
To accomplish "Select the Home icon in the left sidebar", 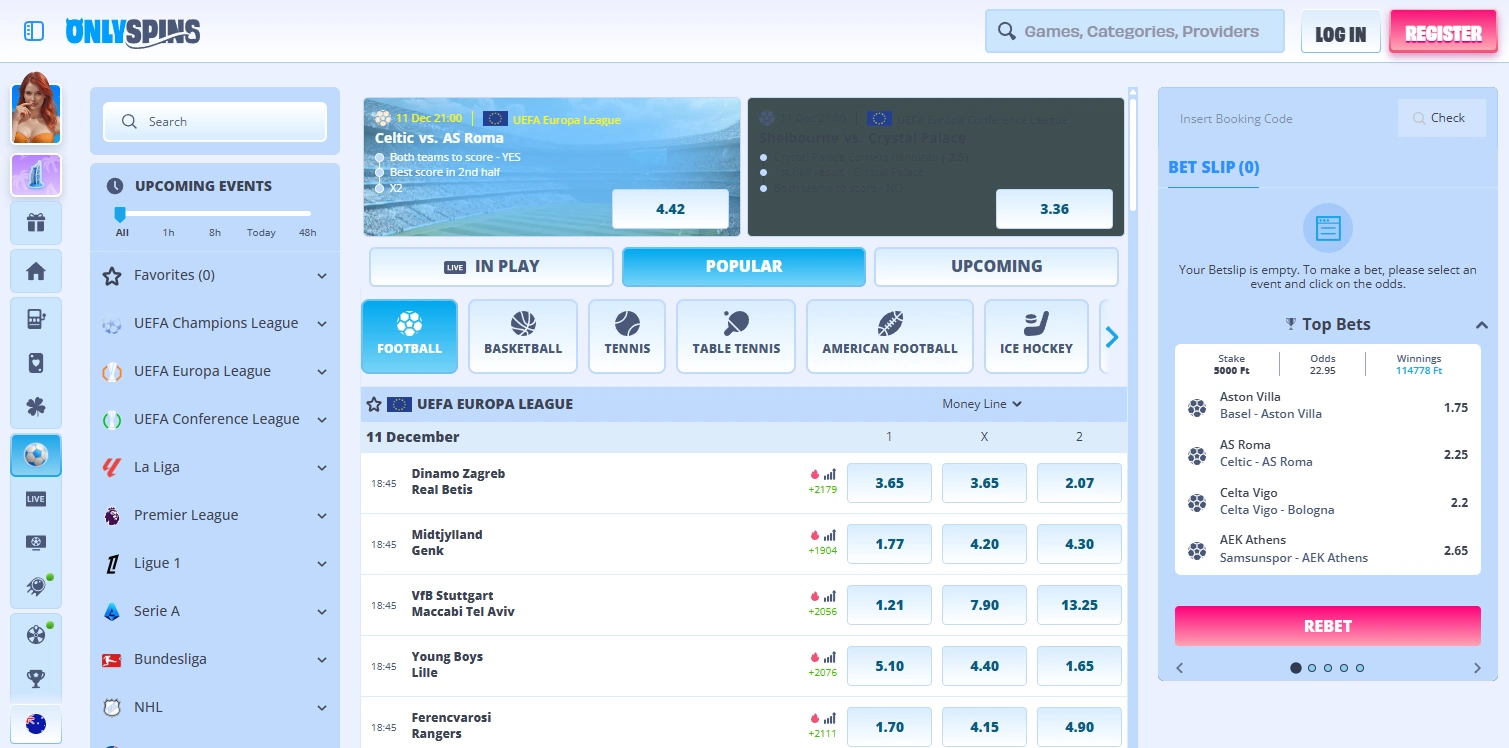I will click(36, 271).
